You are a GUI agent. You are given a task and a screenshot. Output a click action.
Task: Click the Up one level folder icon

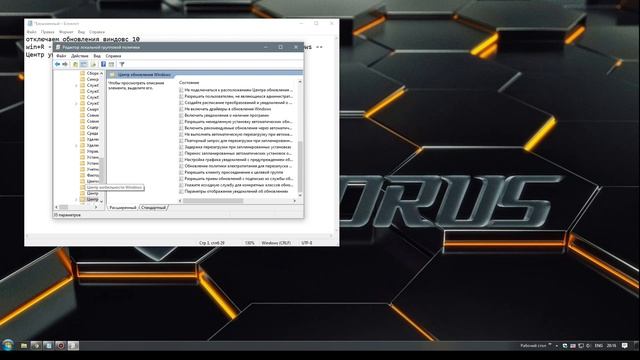tap(75, 64)
